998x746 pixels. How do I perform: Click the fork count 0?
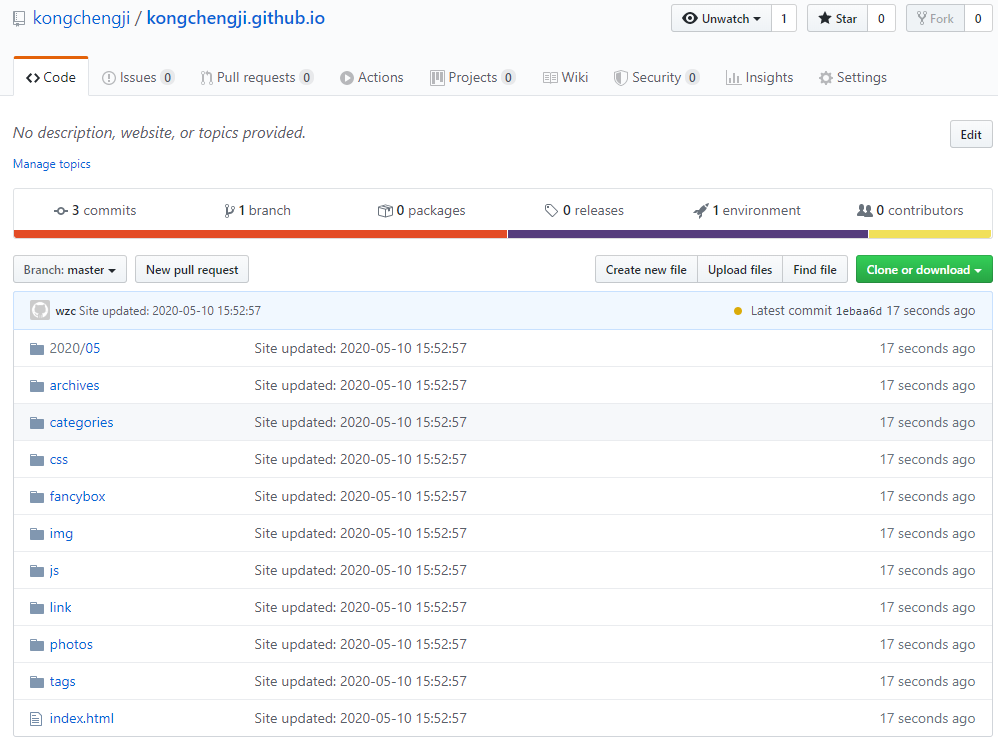pyautogui.click(x=978, y=18)
